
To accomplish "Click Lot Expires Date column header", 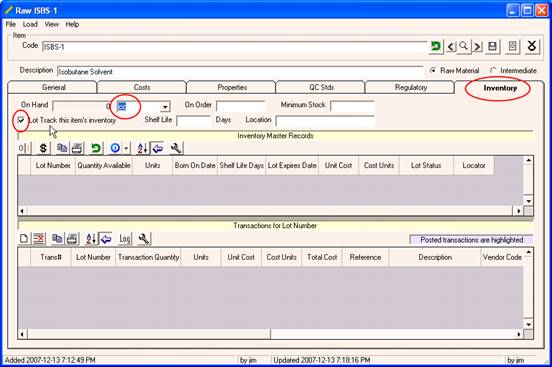I will tap(292, 166).
